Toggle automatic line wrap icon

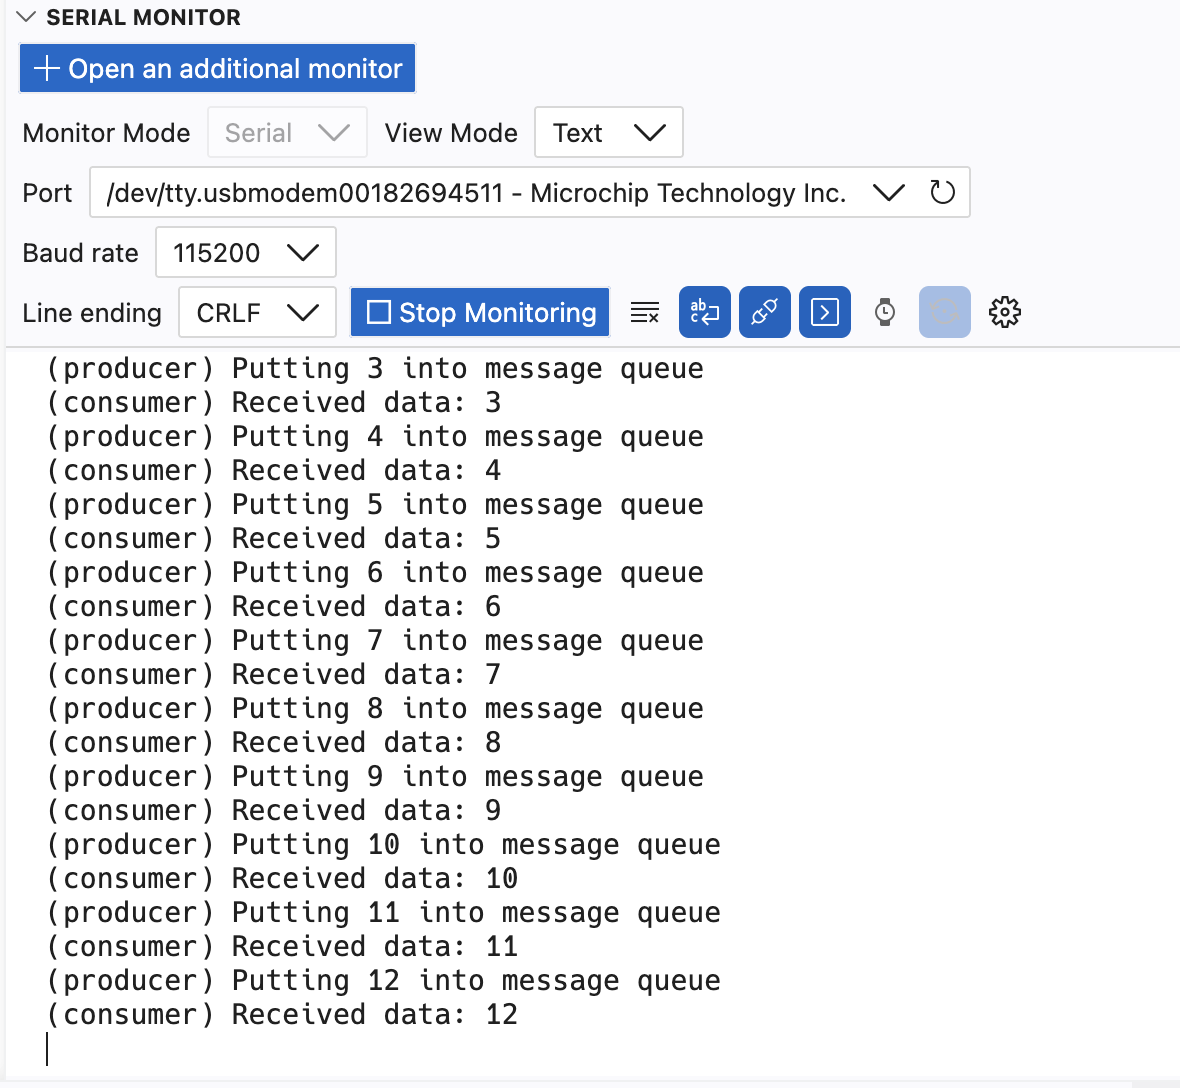(x=704, y=312)
